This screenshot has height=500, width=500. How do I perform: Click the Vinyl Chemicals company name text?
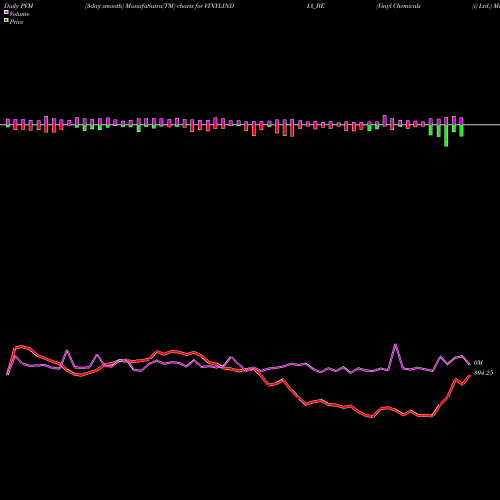click(x=398, y=6)
